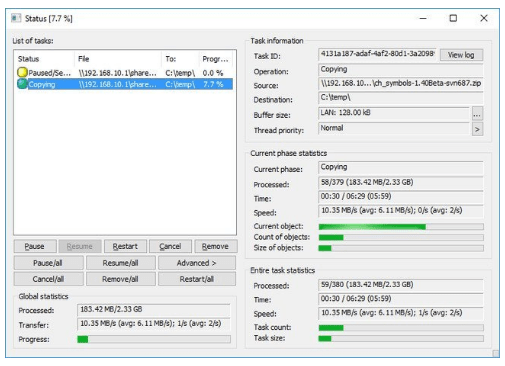This screenshot has width=505, height=366.
Task: Click Global statistics Transfer value field
Action: click(154, 324)
